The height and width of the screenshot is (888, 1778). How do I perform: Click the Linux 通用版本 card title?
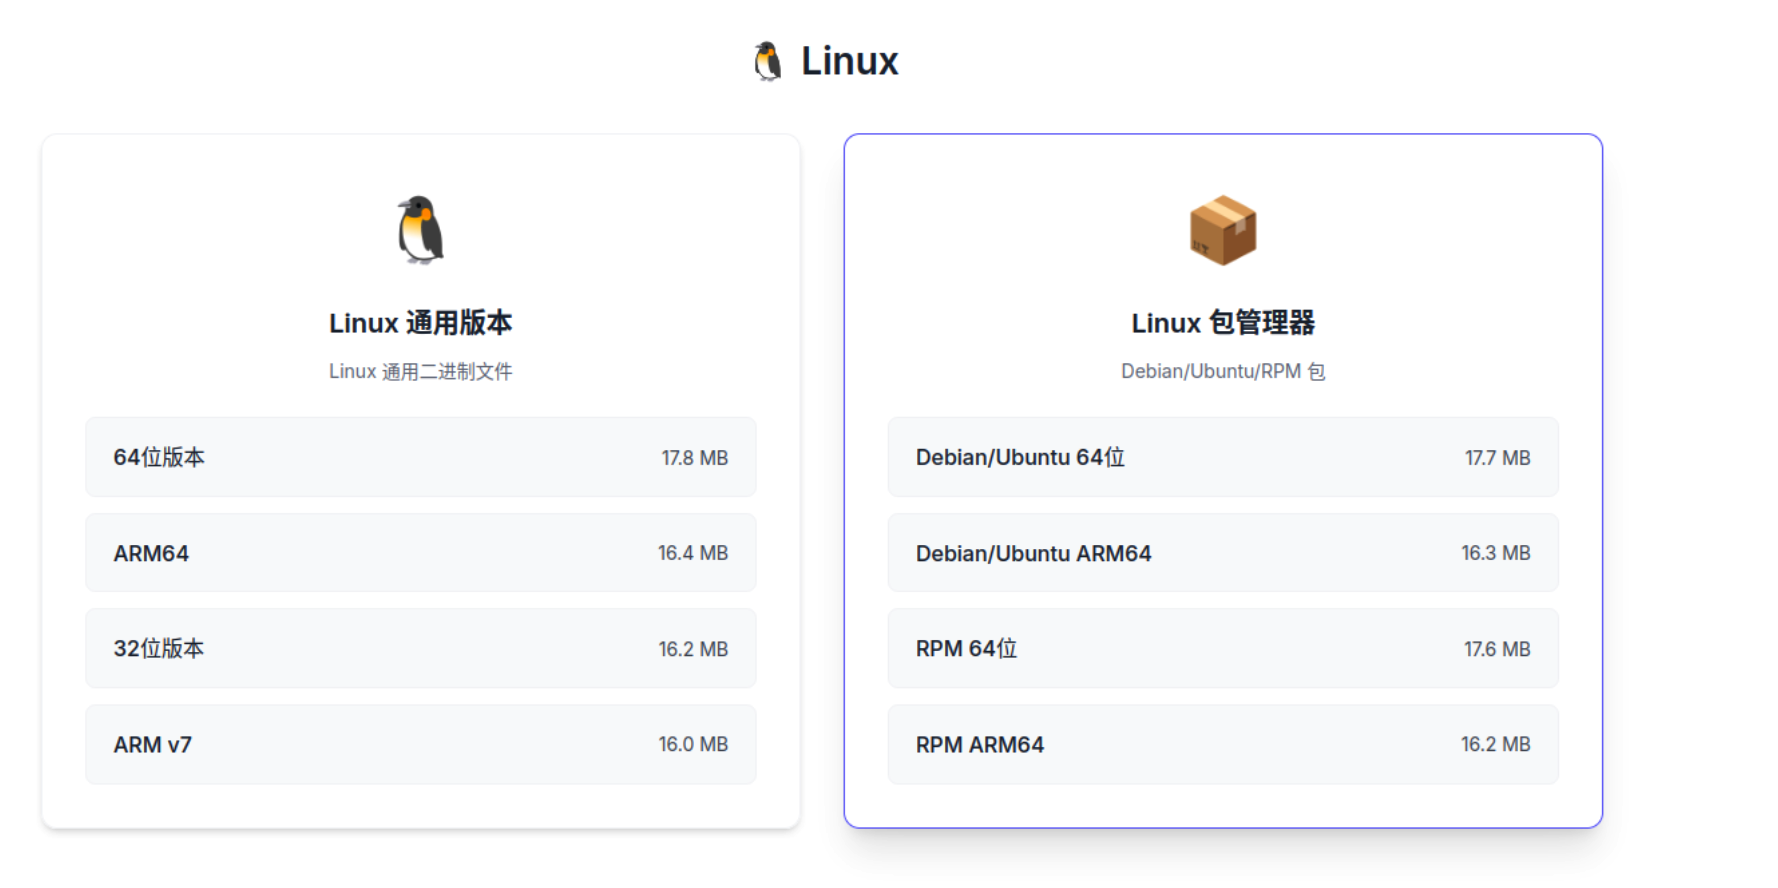(420, 323)
